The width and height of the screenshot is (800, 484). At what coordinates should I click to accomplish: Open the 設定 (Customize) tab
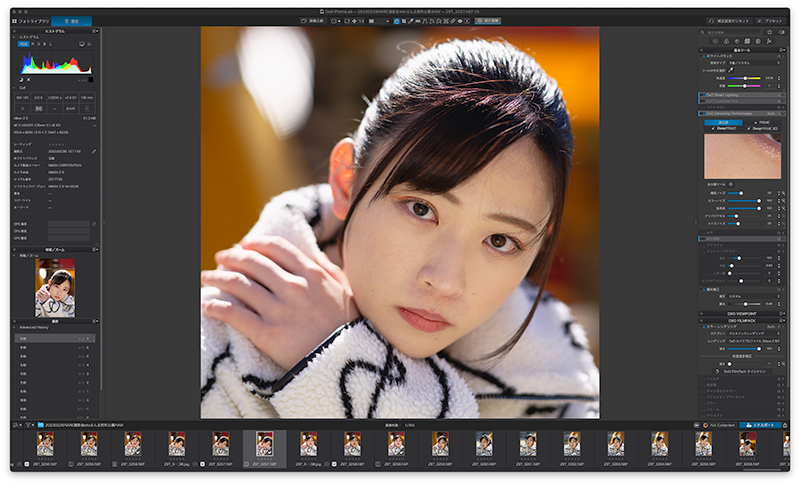tap(71, 21)
